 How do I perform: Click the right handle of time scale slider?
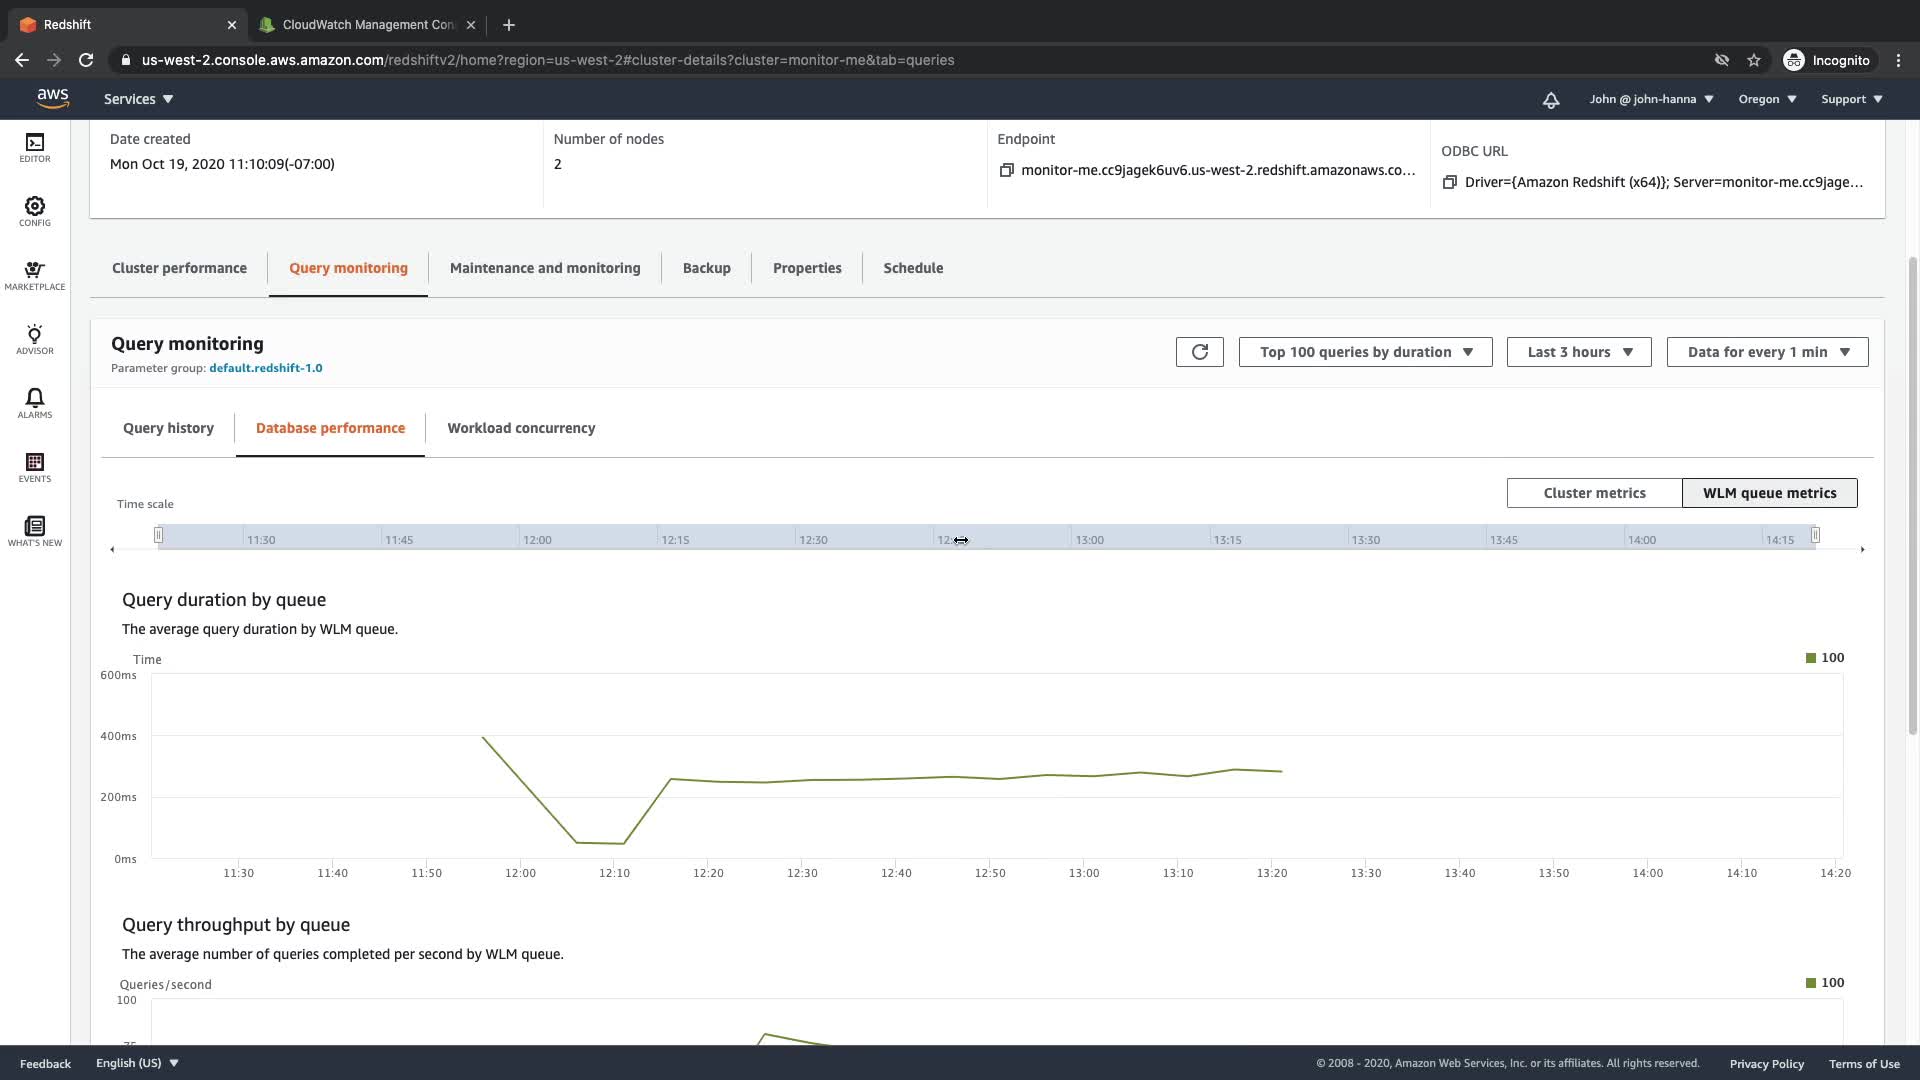(1815, 535)
